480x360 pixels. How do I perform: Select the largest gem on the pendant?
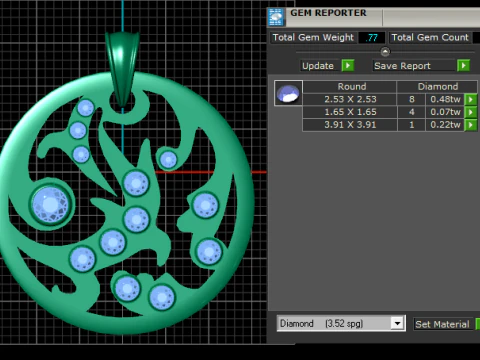pos(51,204)
